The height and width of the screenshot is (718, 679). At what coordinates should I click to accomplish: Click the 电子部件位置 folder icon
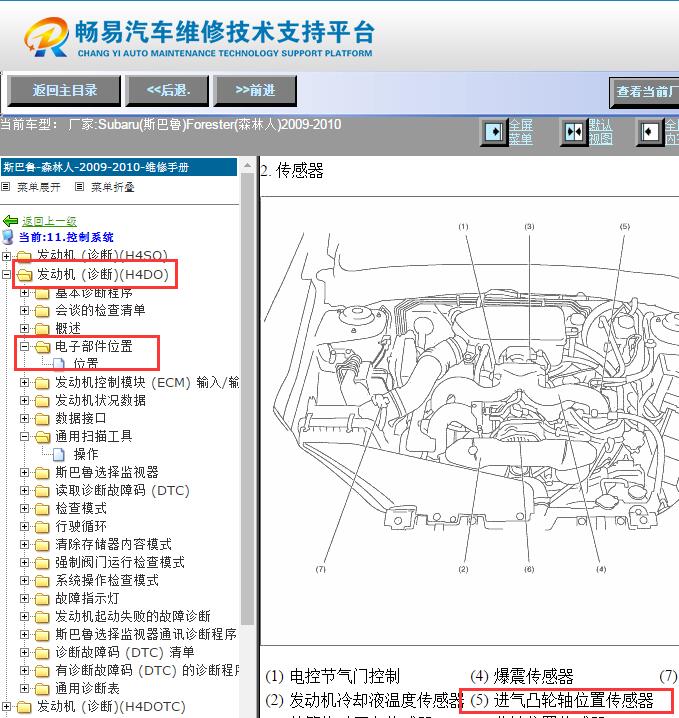[43, 347]
